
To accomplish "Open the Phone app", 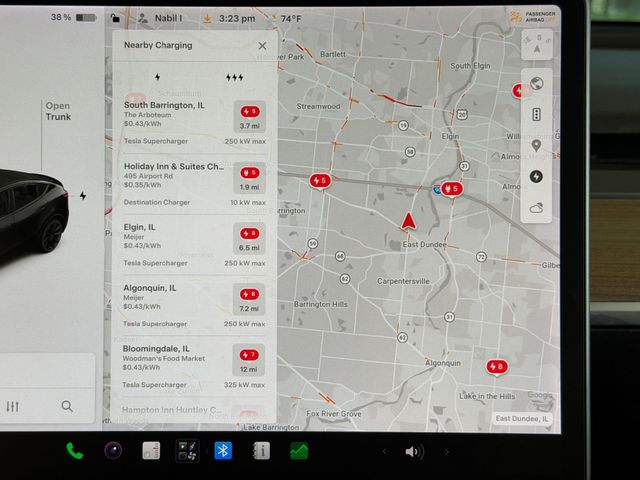I will coord(75,451).
